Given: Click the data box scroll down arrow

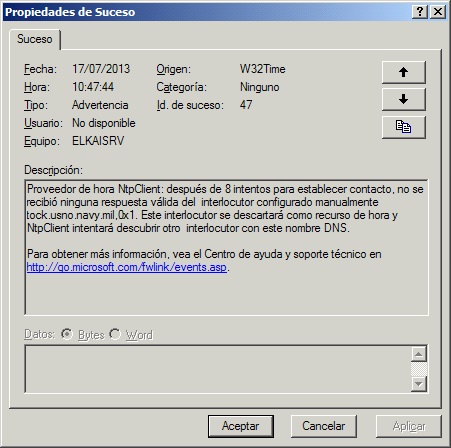Looking at the screenshot, I should click(419, 384).
